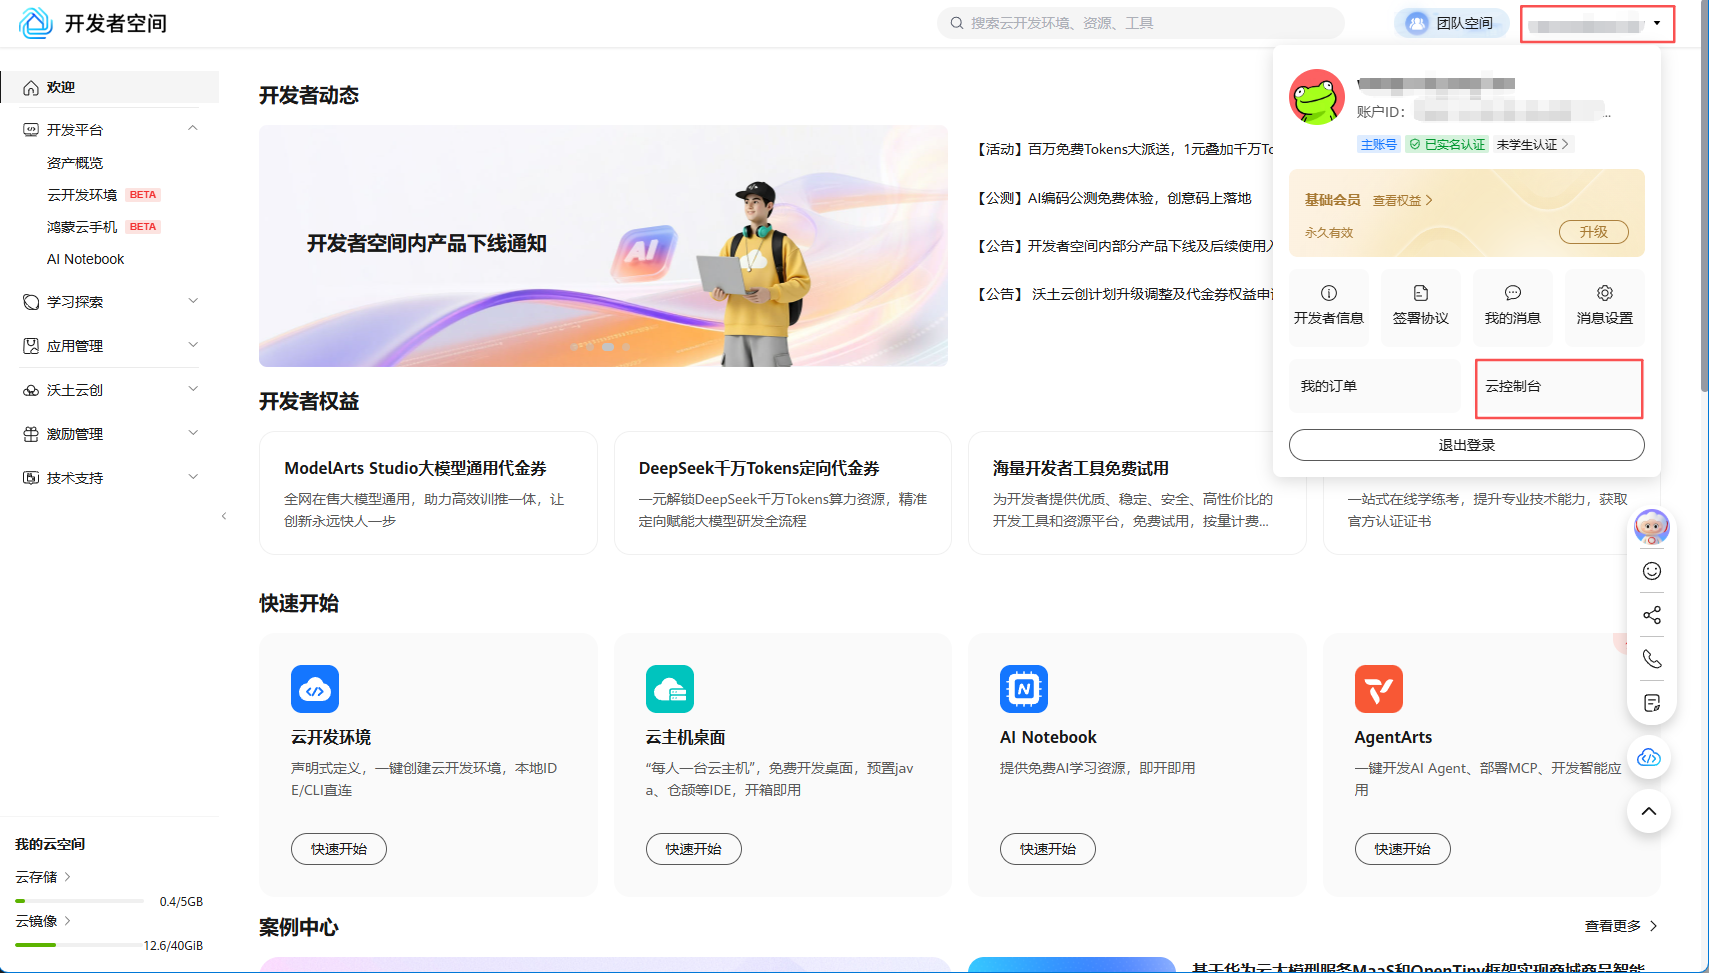Click the note survey icon
1709x973 pixels.
[1652, 703]
